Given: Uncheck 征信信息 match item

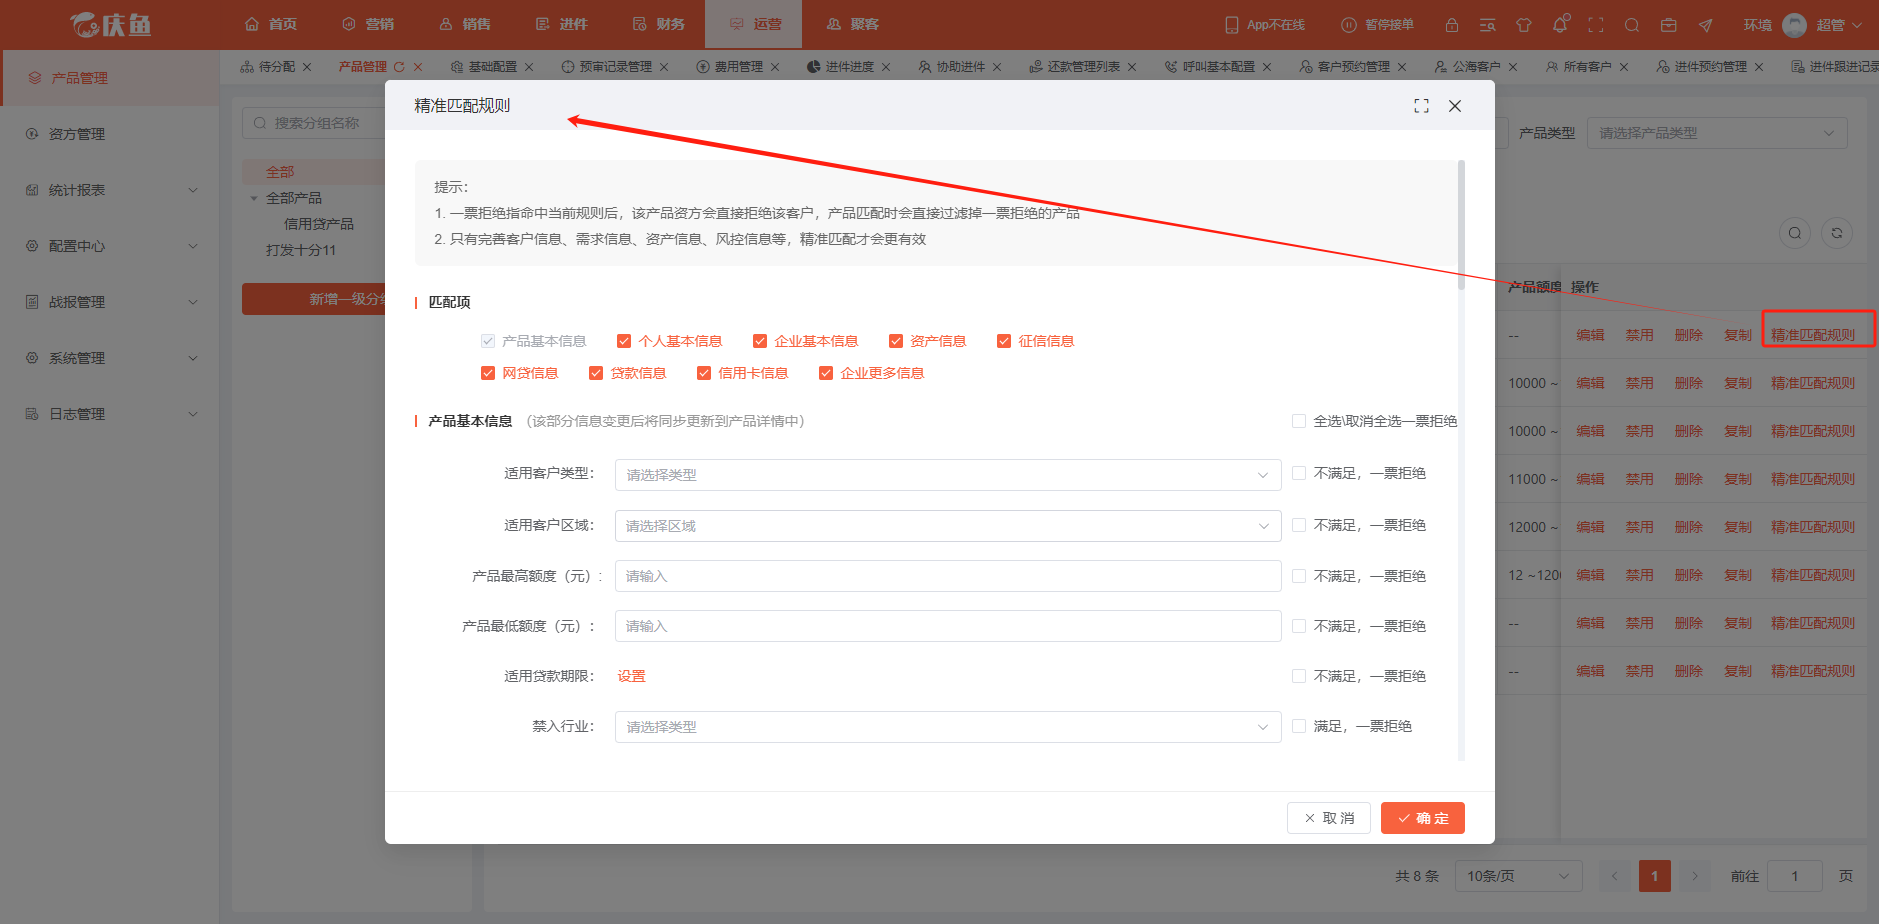Looking at the screenshot, I should coord(1004,341).
